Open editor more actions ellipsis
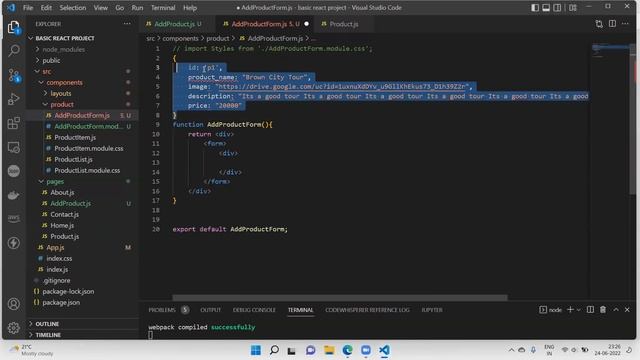 pos(625,24)
